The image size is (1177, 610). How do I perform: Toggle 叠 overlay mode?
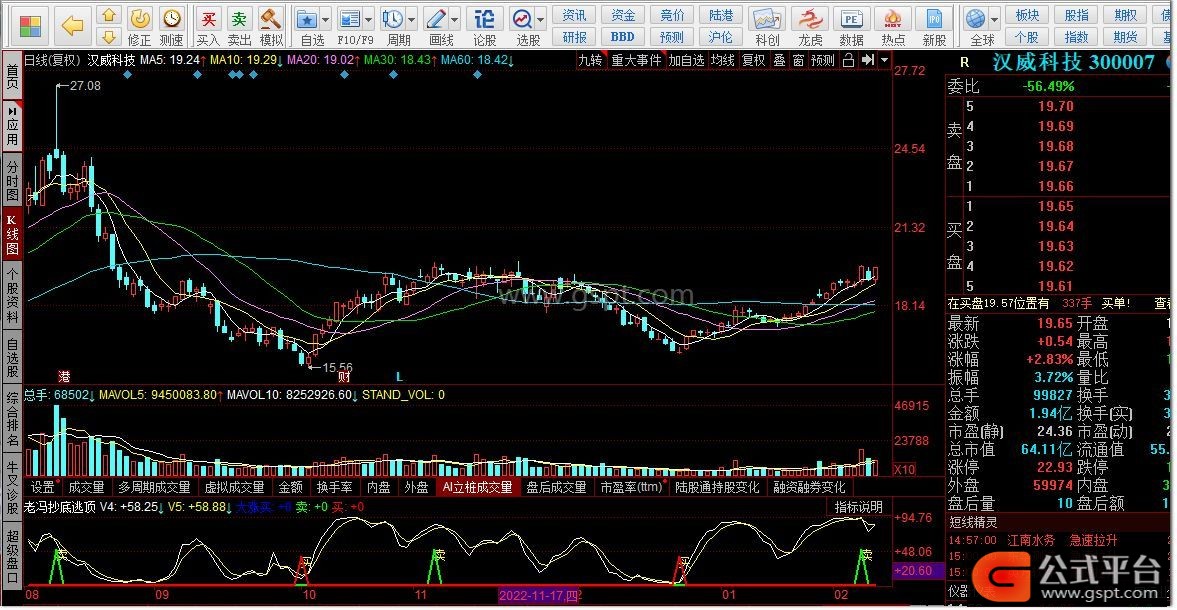(779, 60)
